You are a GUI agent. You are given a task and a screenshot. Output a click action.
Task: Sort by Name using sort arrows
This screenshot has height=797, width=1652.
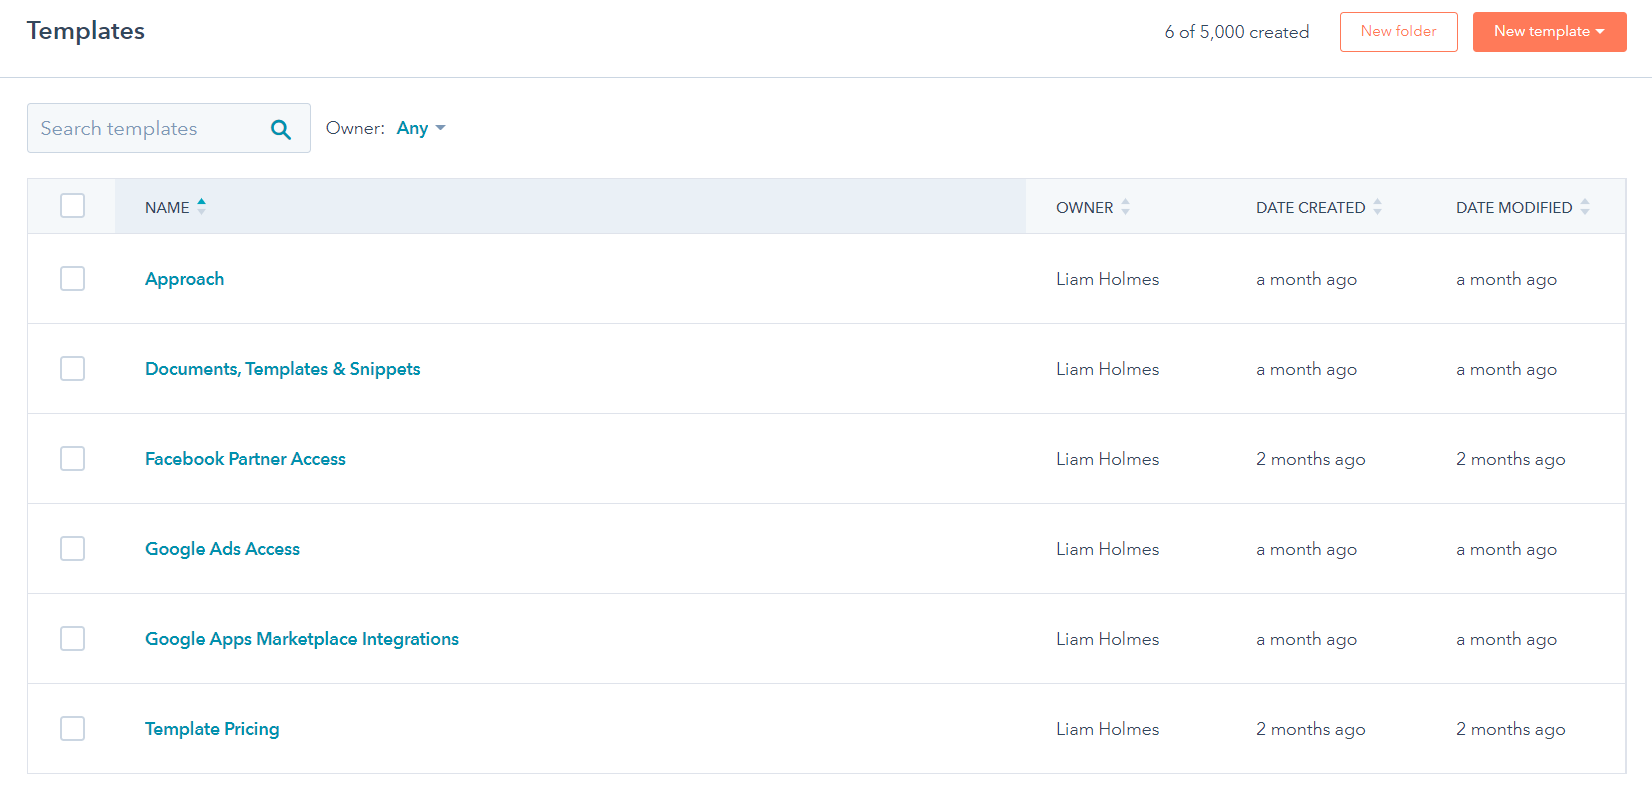(x=201, y=206)
